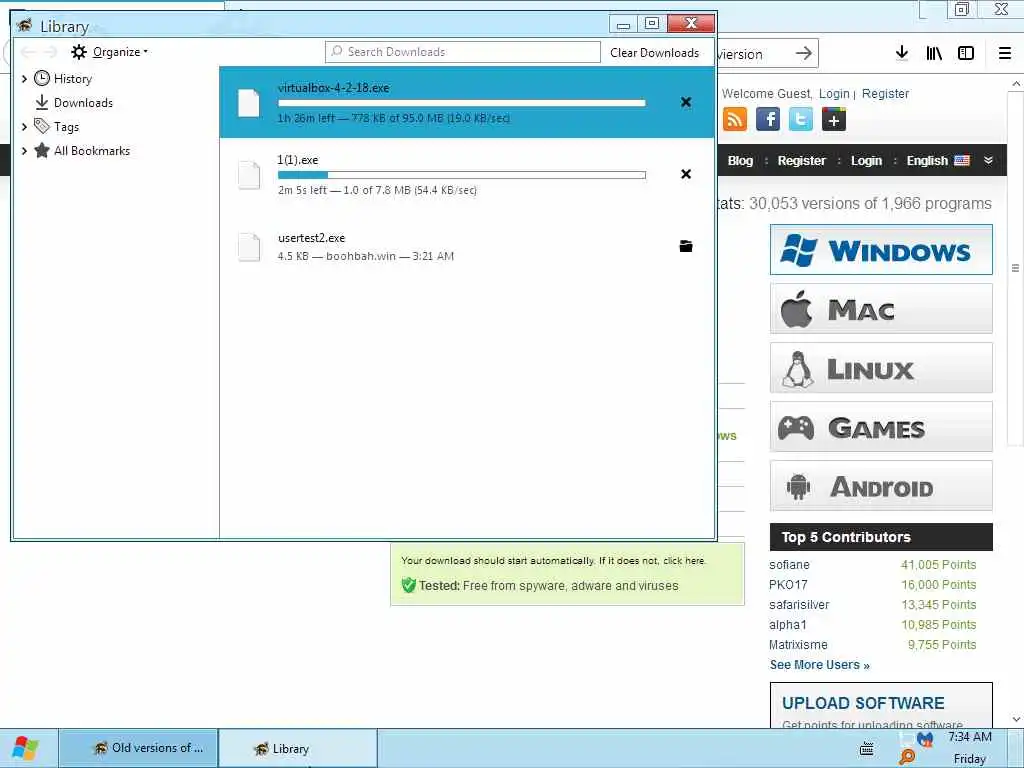Open the Blog nav item
The width and height of the screenshot is (1024, 768).
pyautogui.click(x=740, y=161)
